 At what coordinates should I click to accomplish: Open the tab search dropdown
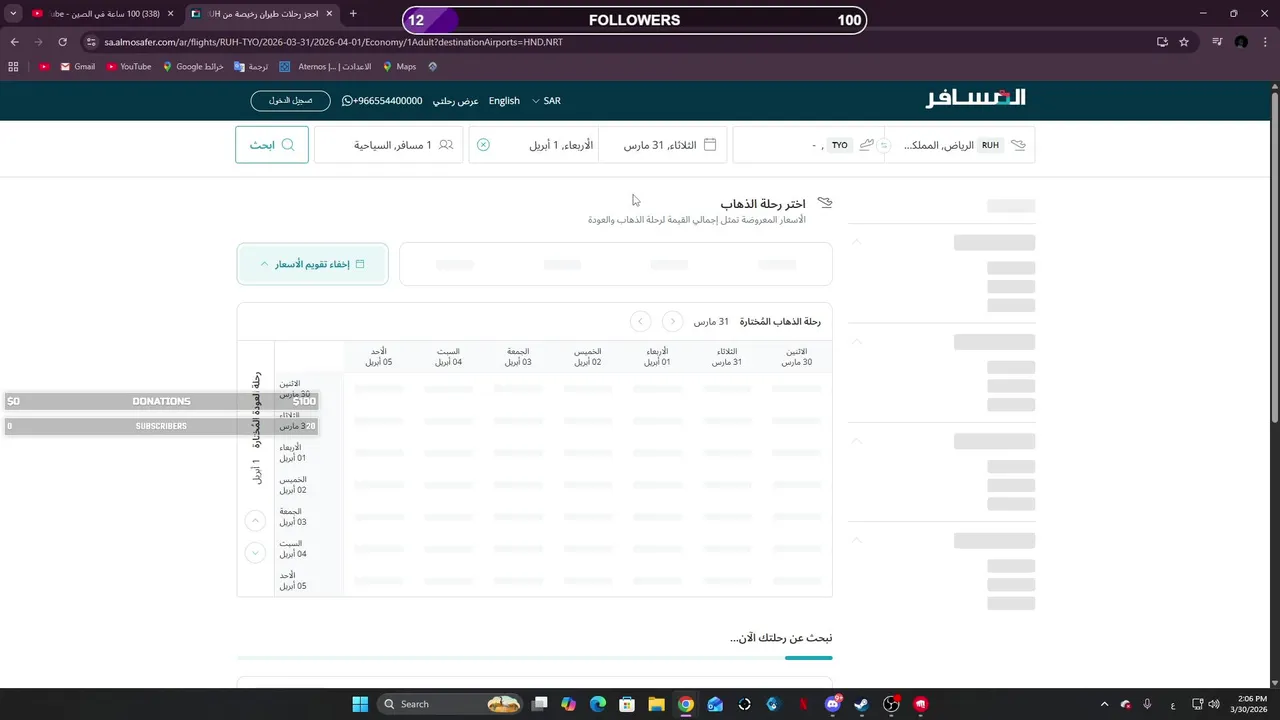[x=13, y=14]
